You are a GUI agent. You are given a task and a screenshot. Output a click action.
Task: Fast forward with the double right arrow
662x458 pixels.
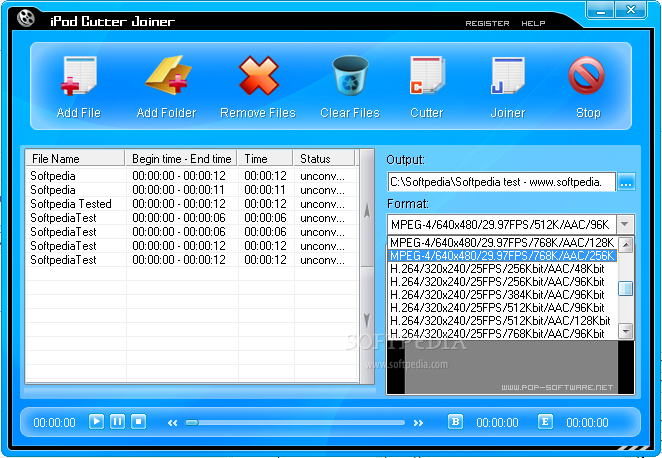coord(418,423)
